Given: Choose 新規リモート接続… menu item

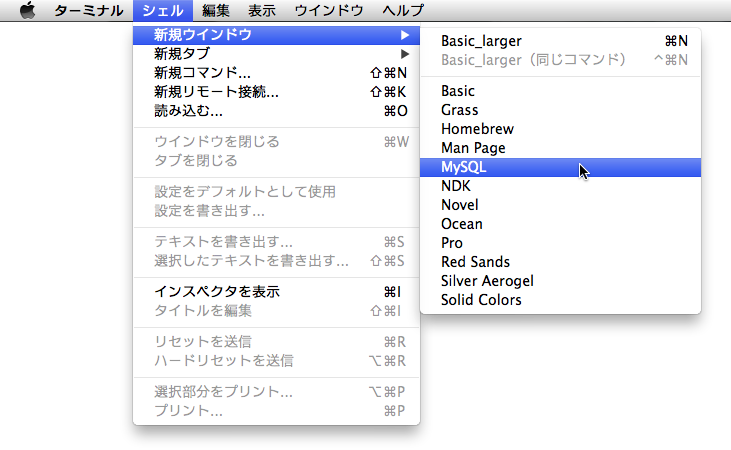Looking at the screenshot, I should [x=276, y=92].
